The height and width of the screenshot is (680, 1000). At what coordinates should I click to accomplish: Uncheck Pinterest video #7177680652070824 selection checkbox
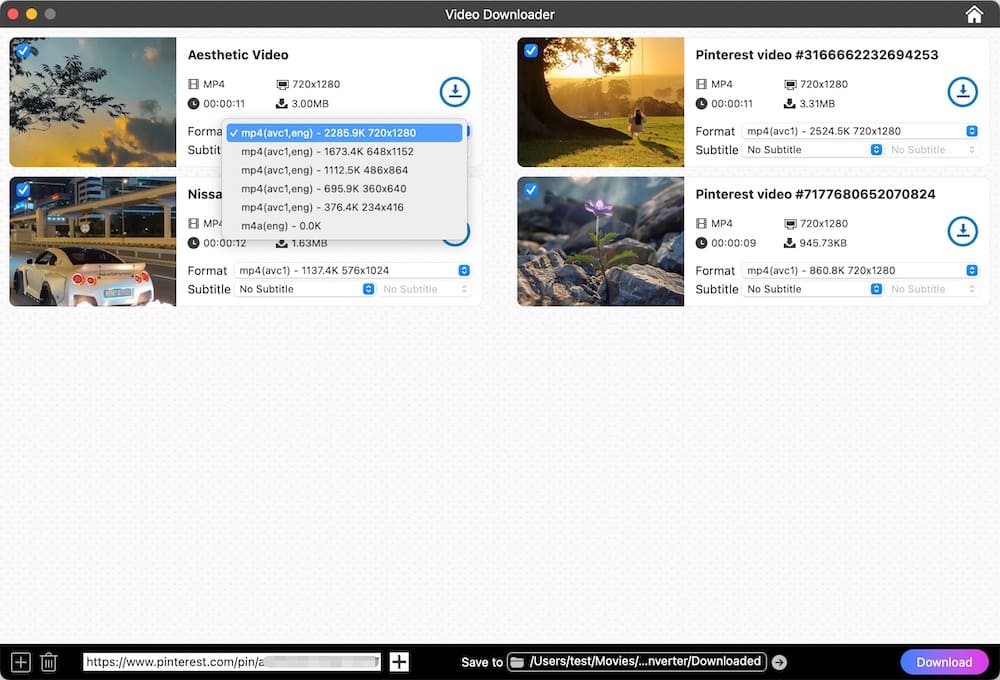530,189
